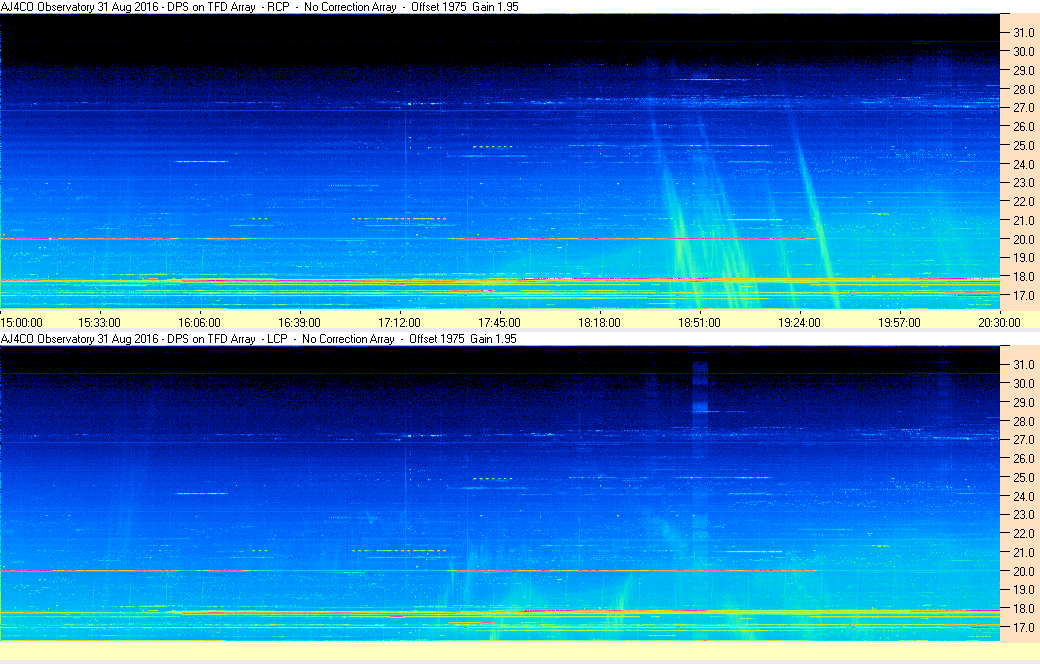Click the 28.0 frequency label in LCP panel
The width and height of the screenshot is (1040, 664).
pyautogui.click(x=1023, y=421)
